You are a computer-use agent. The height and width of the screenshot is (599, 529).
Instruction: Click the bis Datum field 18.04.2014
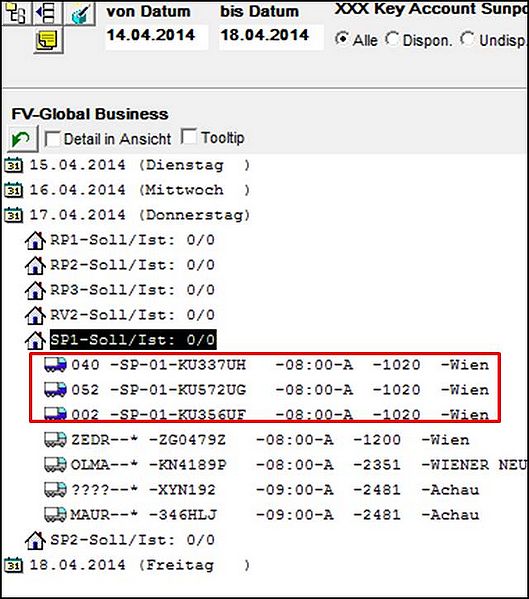(271, 36)
